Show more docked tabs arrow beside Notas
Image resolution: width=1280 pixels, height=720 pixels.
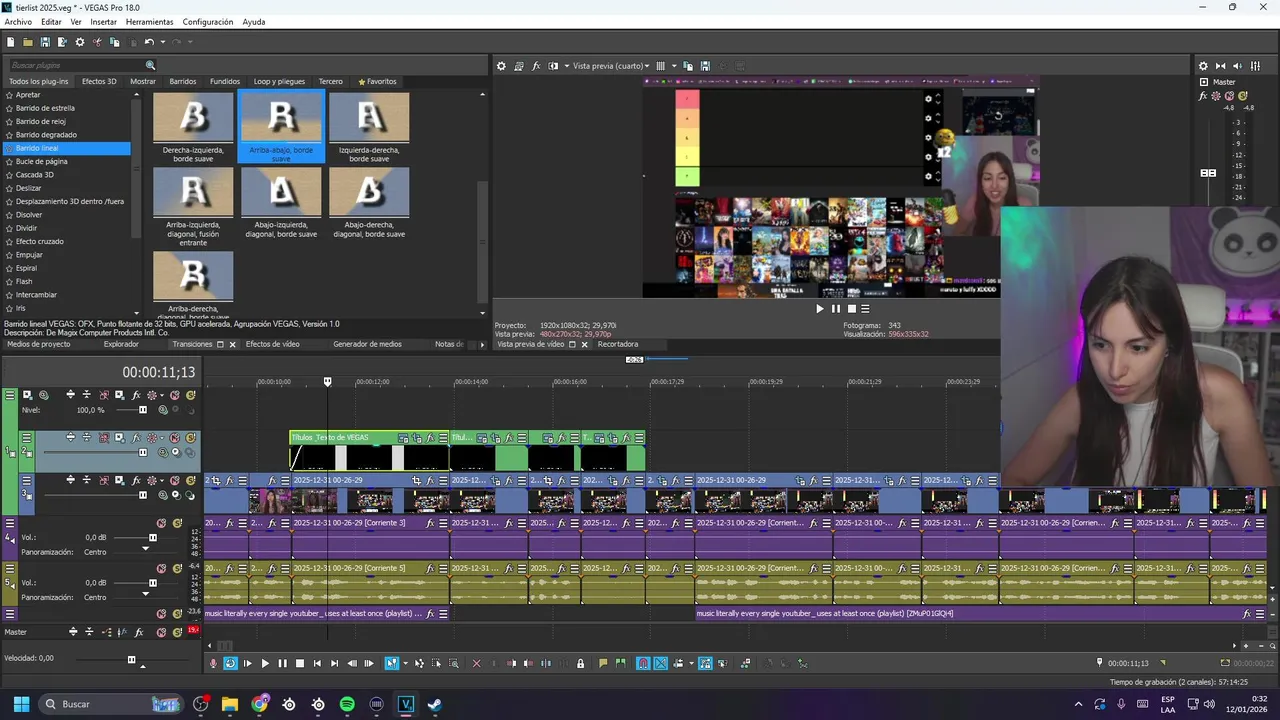pos(482,344)
